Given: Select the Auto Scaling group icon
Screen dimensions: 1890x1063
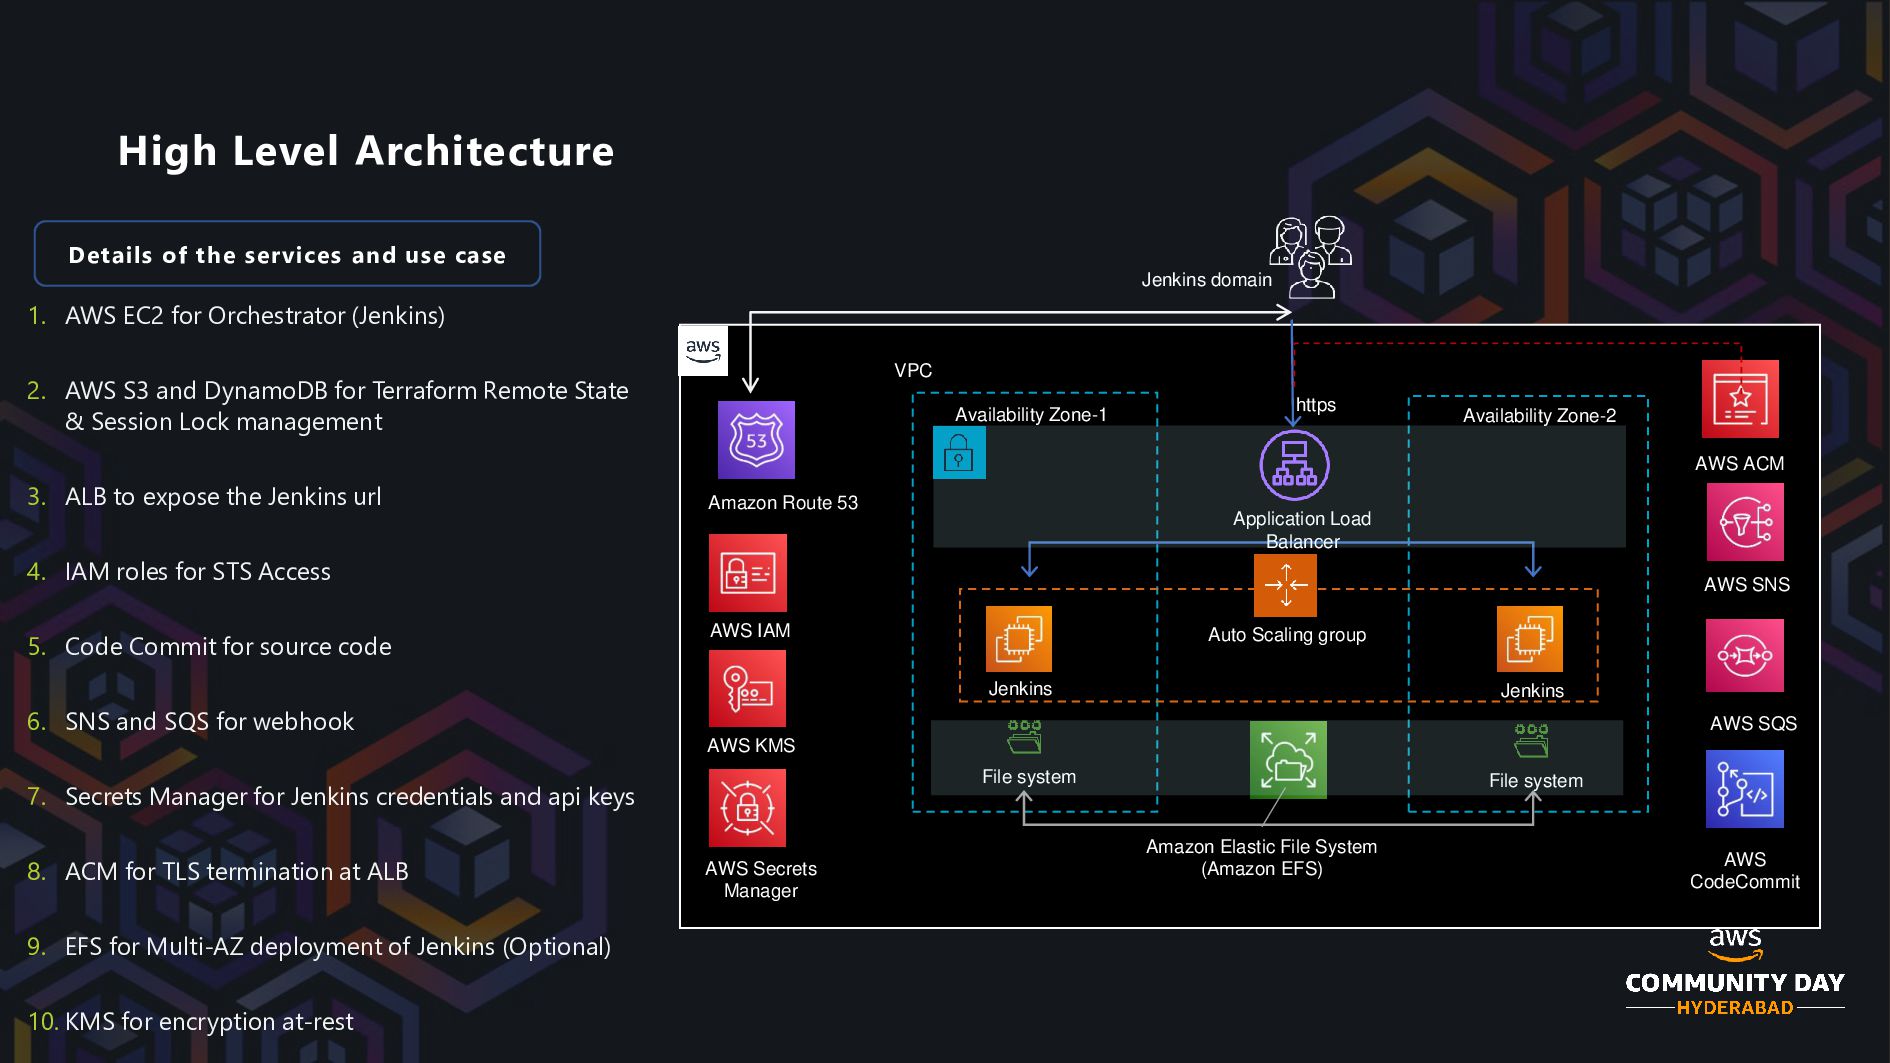Looking at the screenshot, I should (x=1285, y=585).
